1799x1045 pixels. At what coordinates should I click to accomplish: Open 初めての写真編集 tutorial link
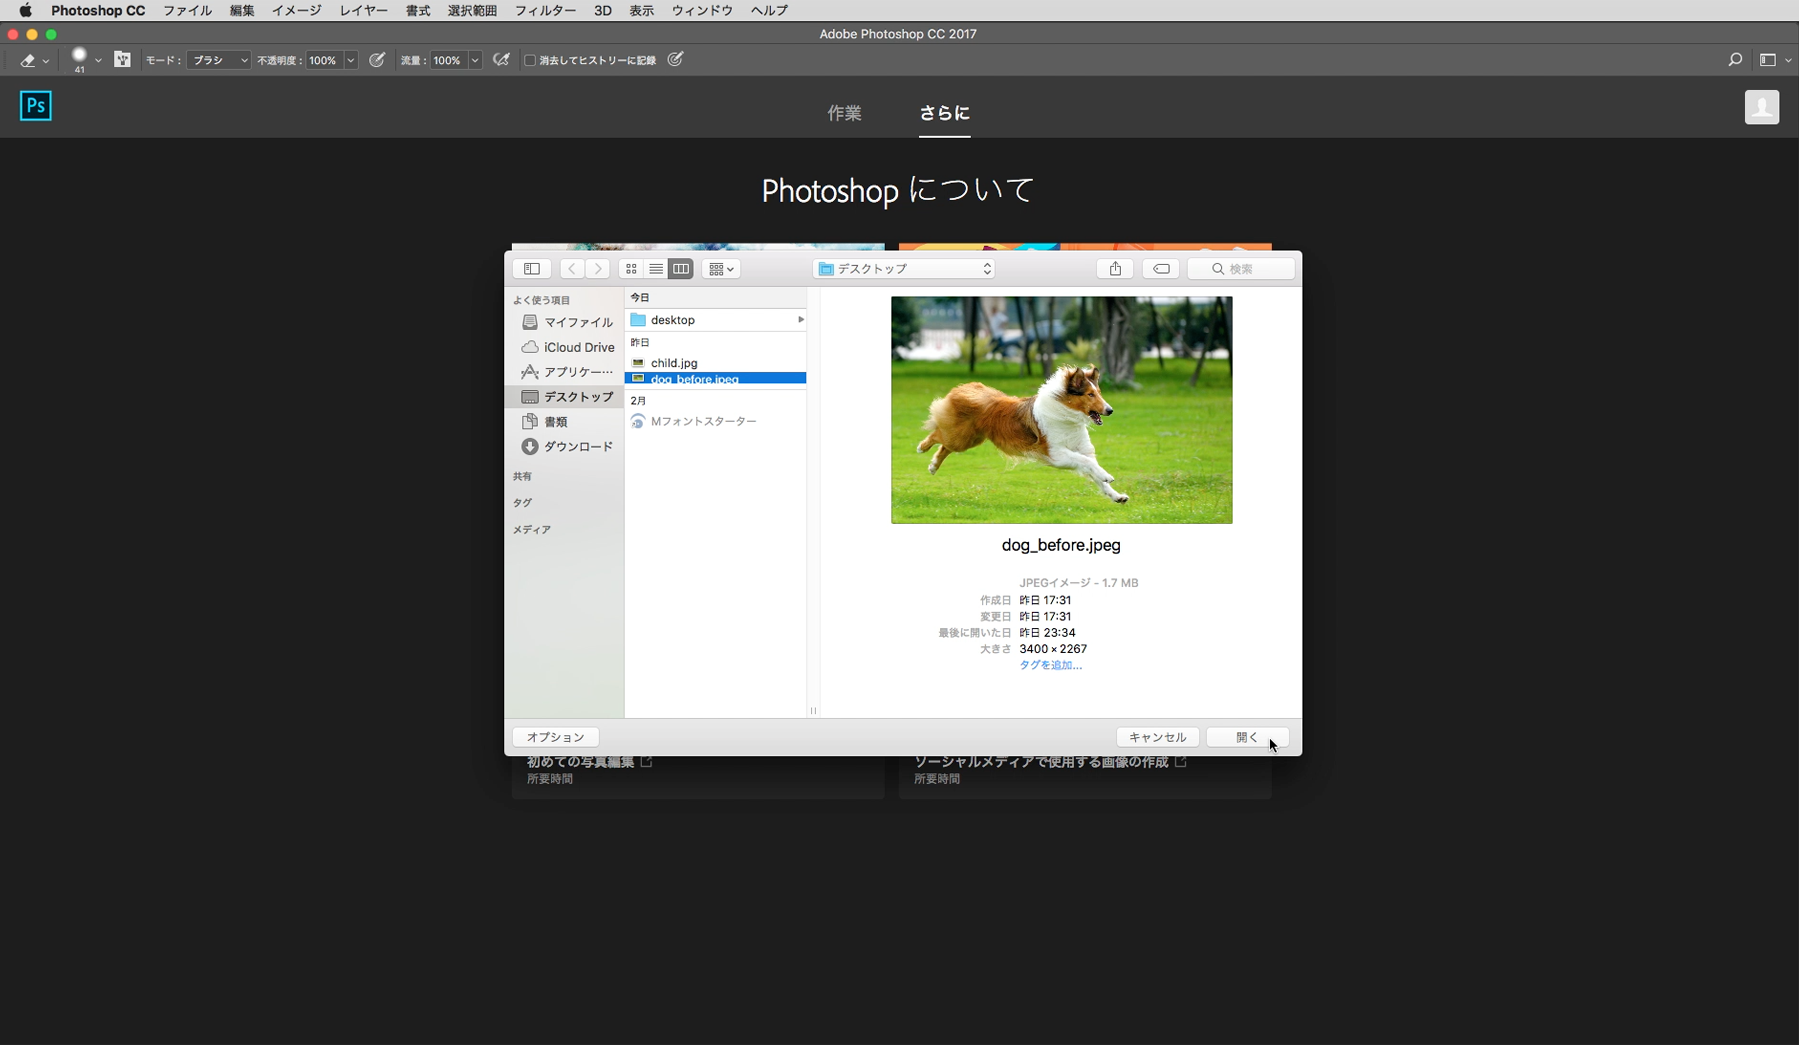click(590, 762)
